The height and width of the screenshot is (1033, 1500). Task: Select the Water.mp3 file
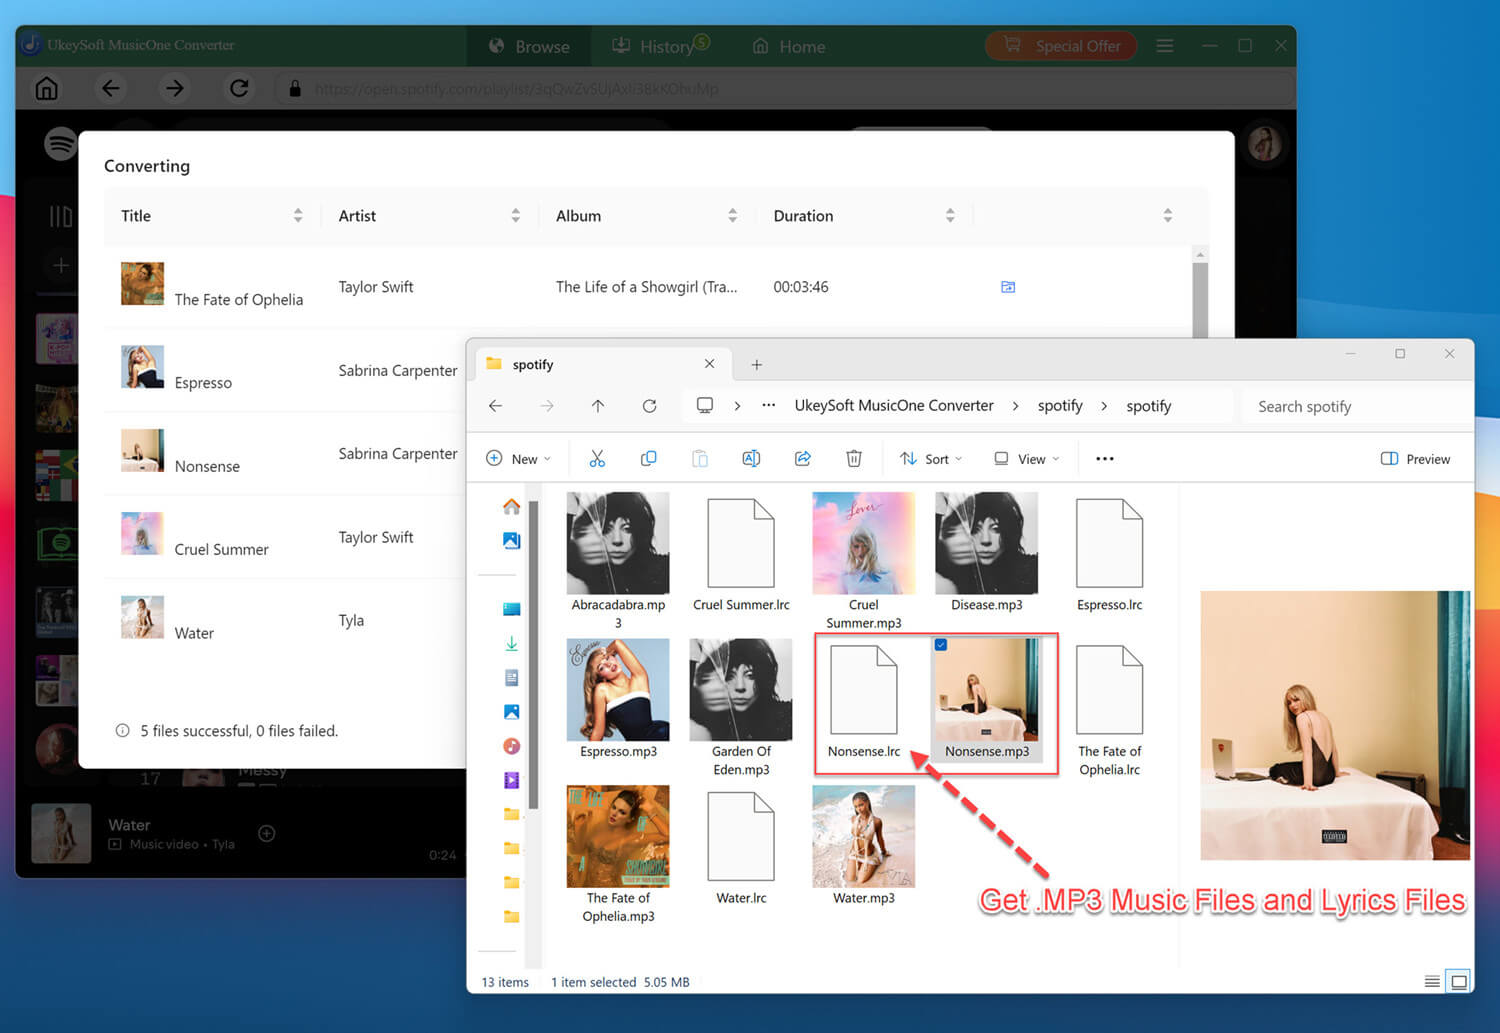(864, 845)
